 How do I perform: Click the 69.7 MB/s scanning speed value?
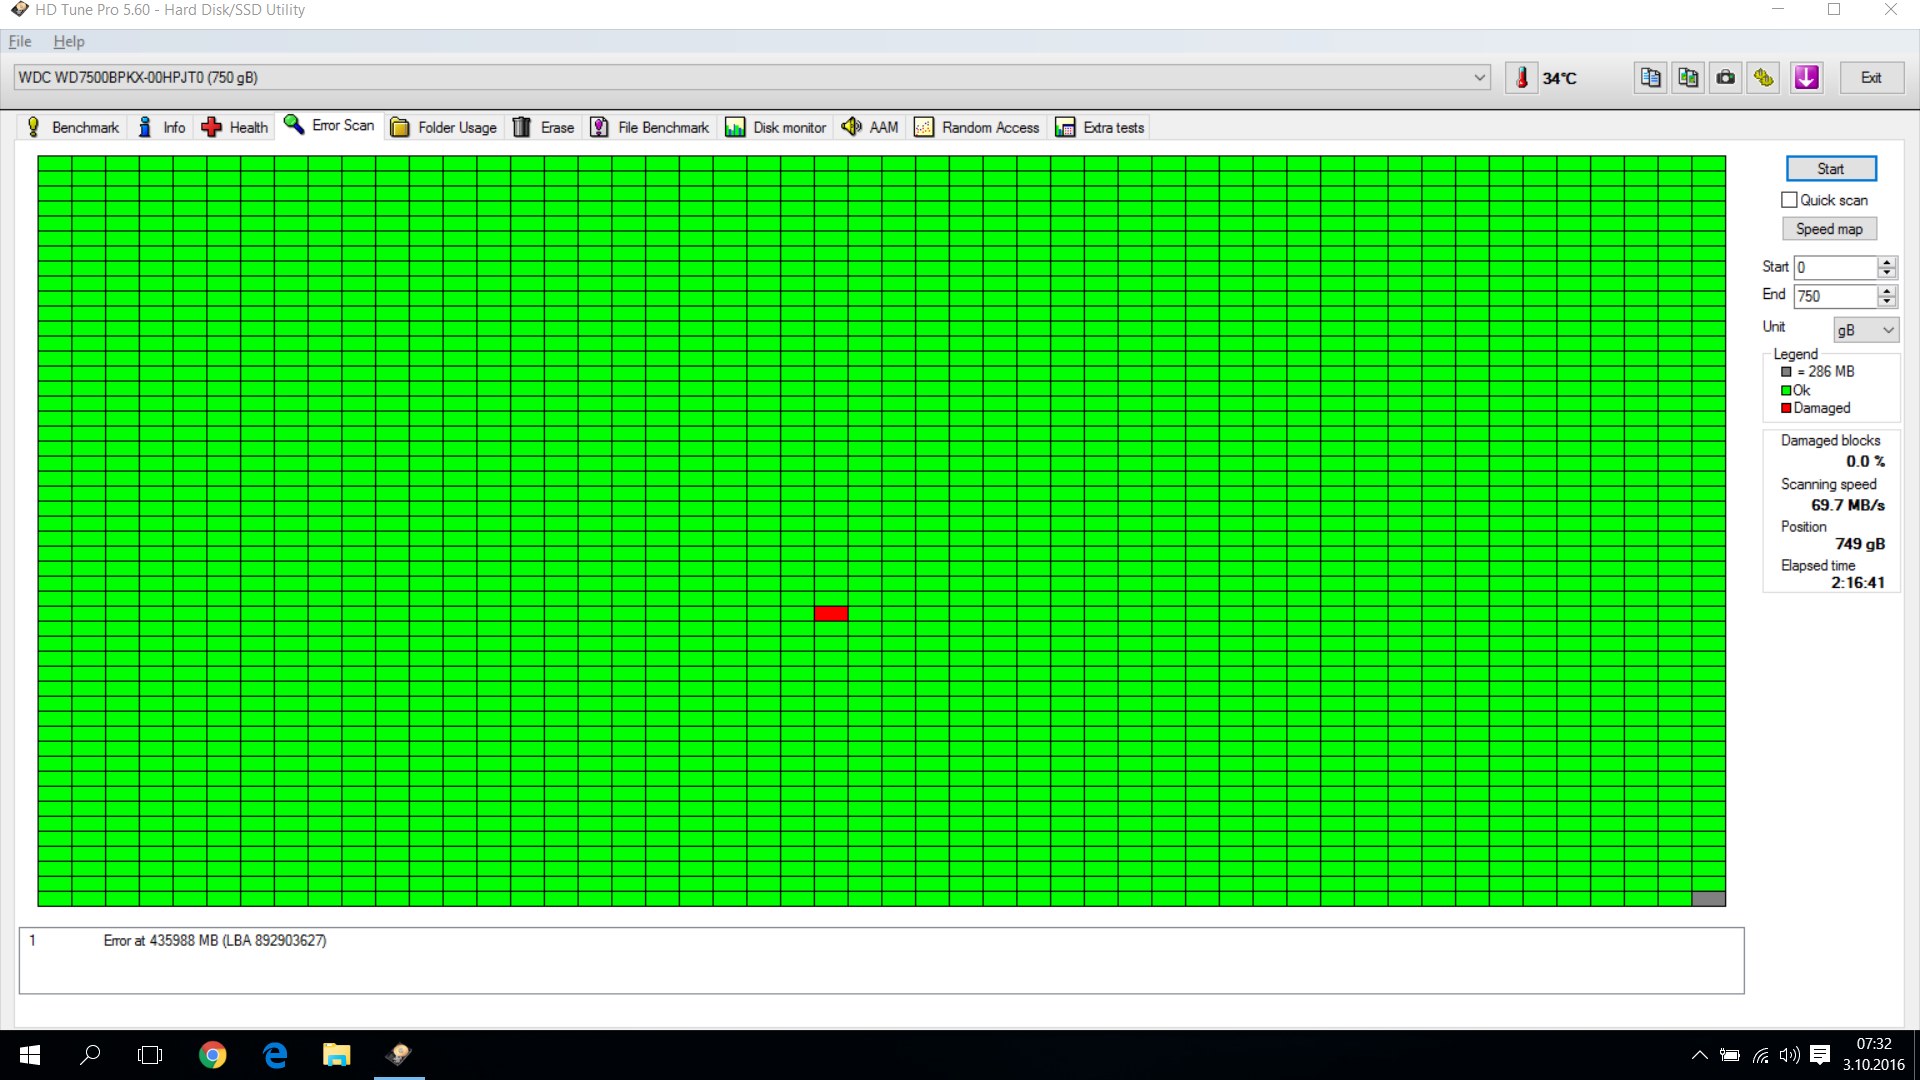coord(1848,505)
